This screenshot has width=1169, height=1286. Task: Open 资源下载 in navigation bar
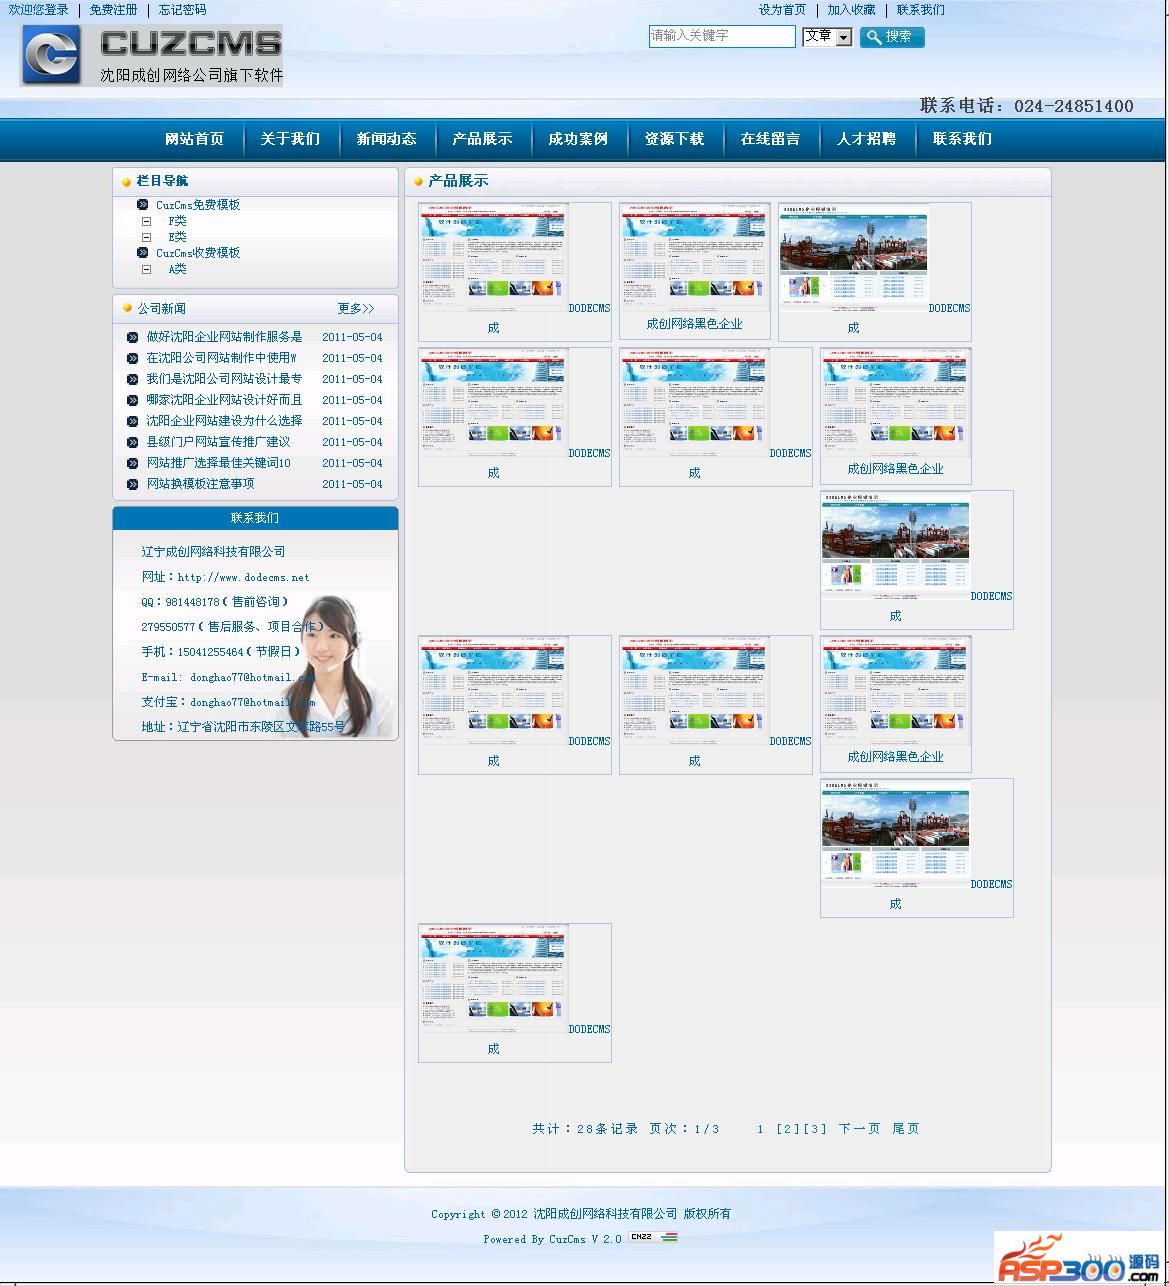[675, 139]
